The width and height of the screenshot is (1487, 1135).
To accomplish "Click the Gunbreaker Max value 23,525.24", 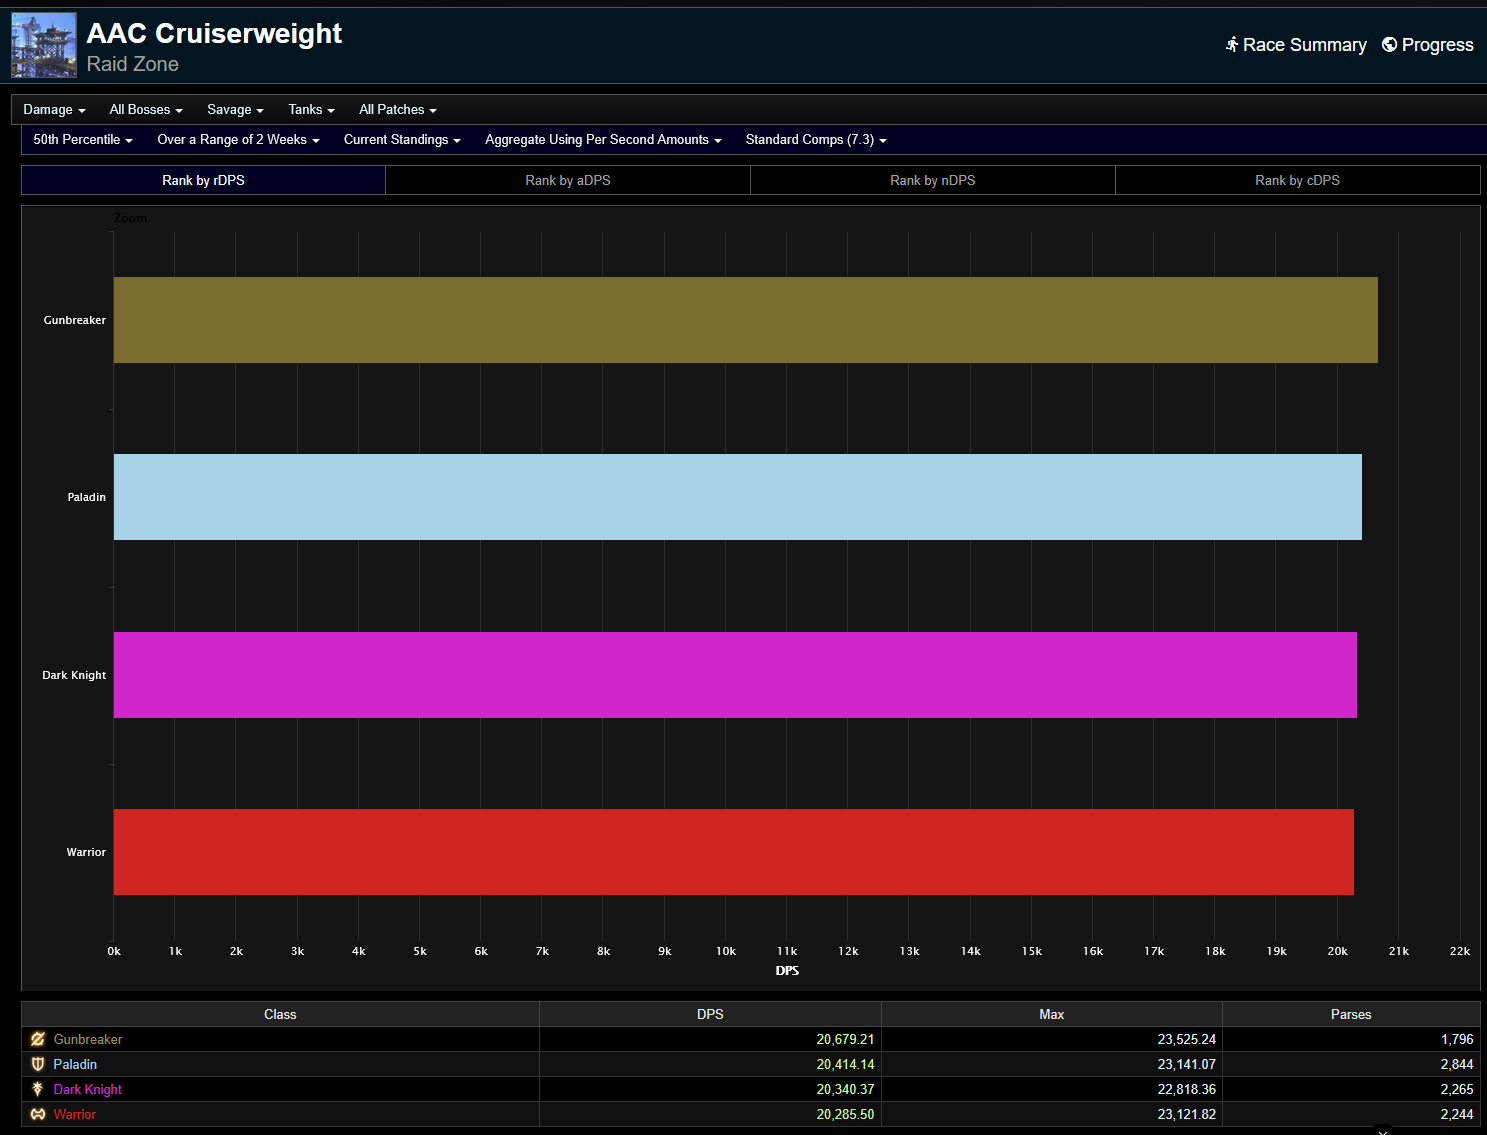I will 1187,1040.
